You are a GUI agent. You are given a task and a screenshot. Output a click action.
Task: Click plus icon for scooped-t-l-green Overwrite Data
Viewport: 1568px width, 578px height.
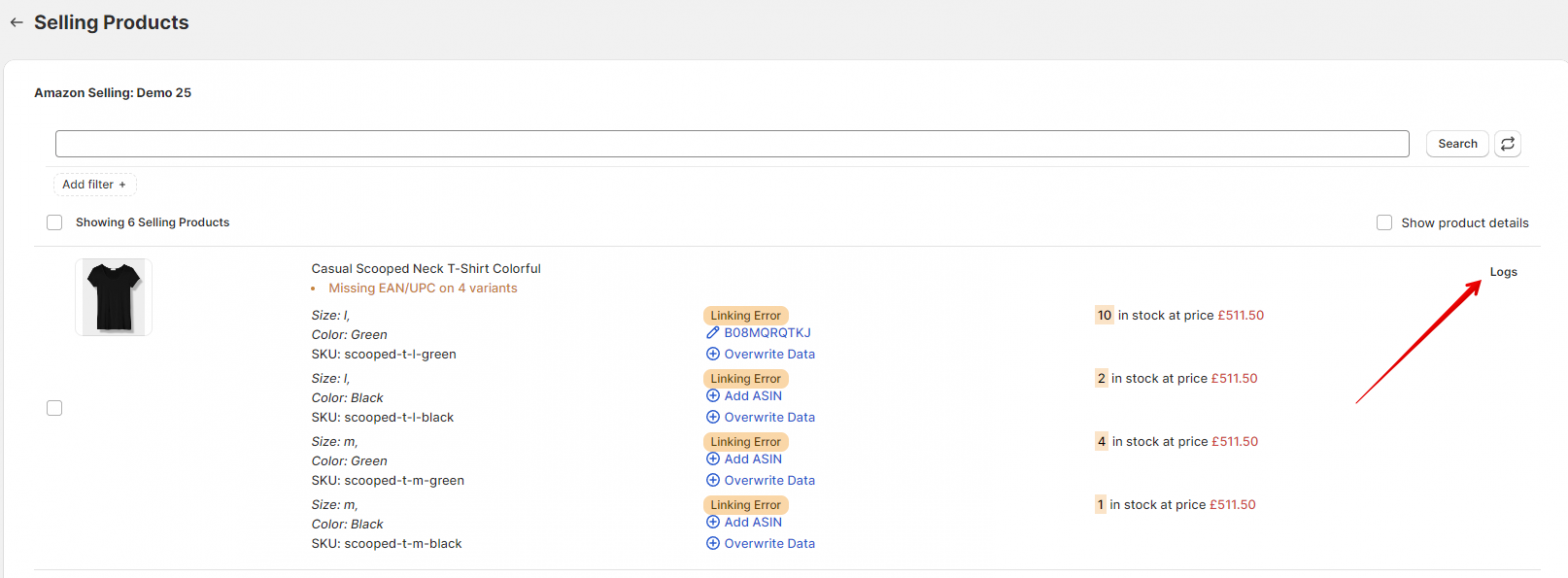[713, 354]
